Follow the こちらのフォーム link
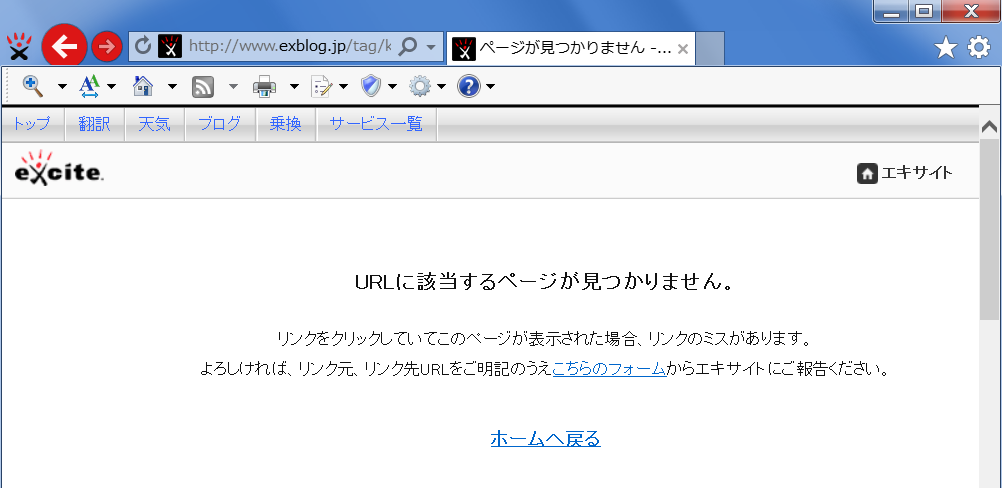The width and height of the screenshot is (1002, 488). tap(610, 369)
